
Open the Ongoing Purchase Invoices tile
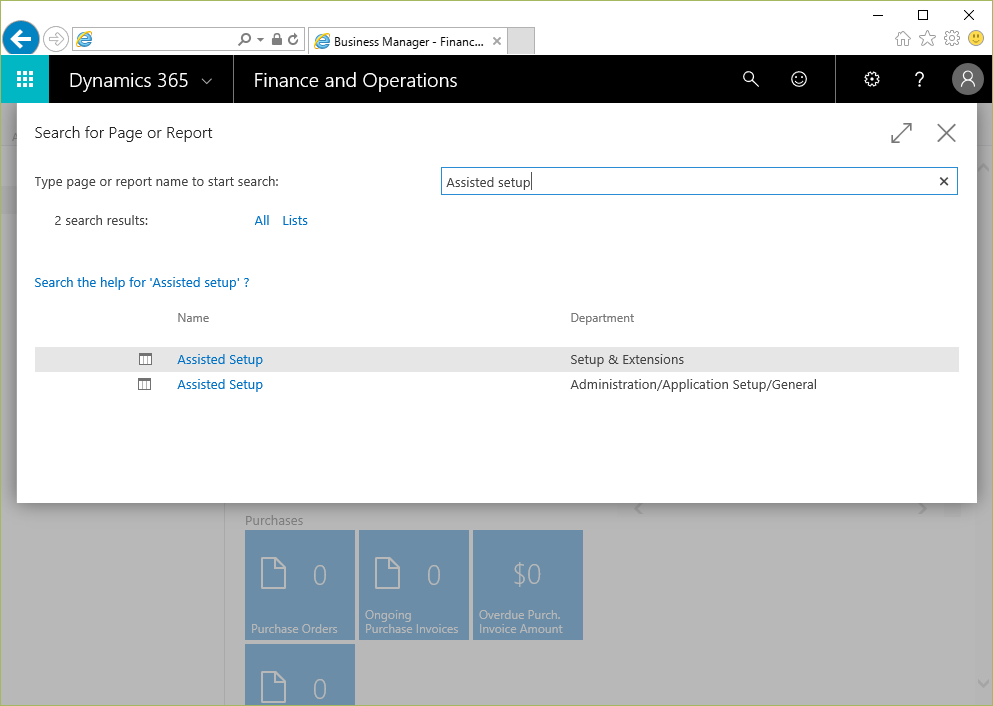pyautogui.click(x=414, y=585)
